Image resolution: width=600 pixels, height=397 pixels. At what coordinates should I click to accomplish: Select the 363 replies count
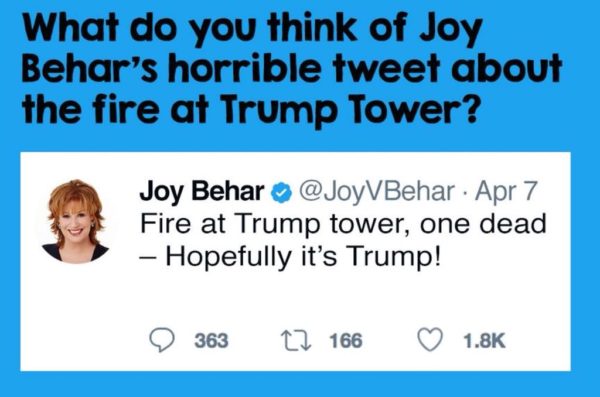(211, 341)
